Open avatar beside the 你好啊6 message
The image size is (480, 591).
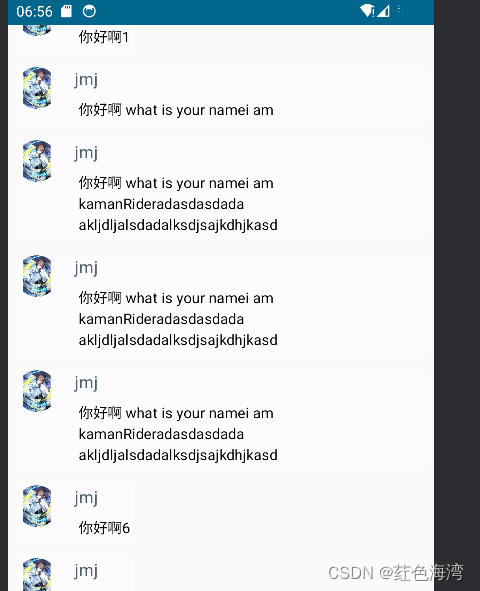(x=37, y=506)
